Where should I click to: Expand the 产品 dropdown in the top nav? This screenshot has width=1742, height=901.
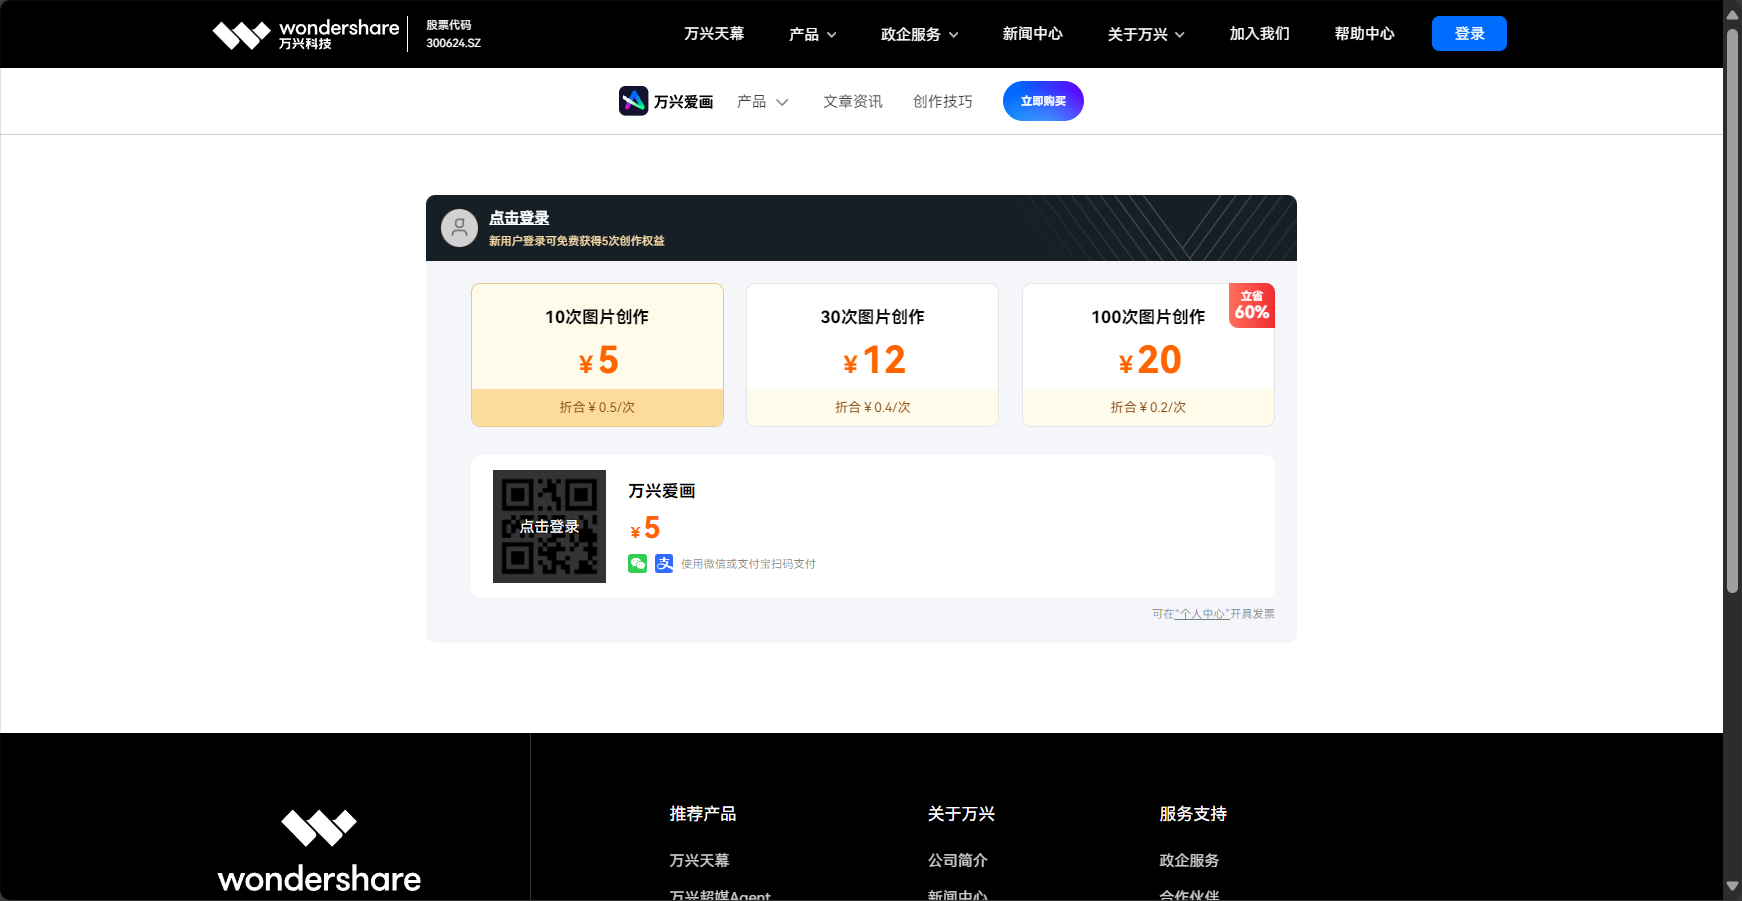pyautogui.click(x=812, y=34)
